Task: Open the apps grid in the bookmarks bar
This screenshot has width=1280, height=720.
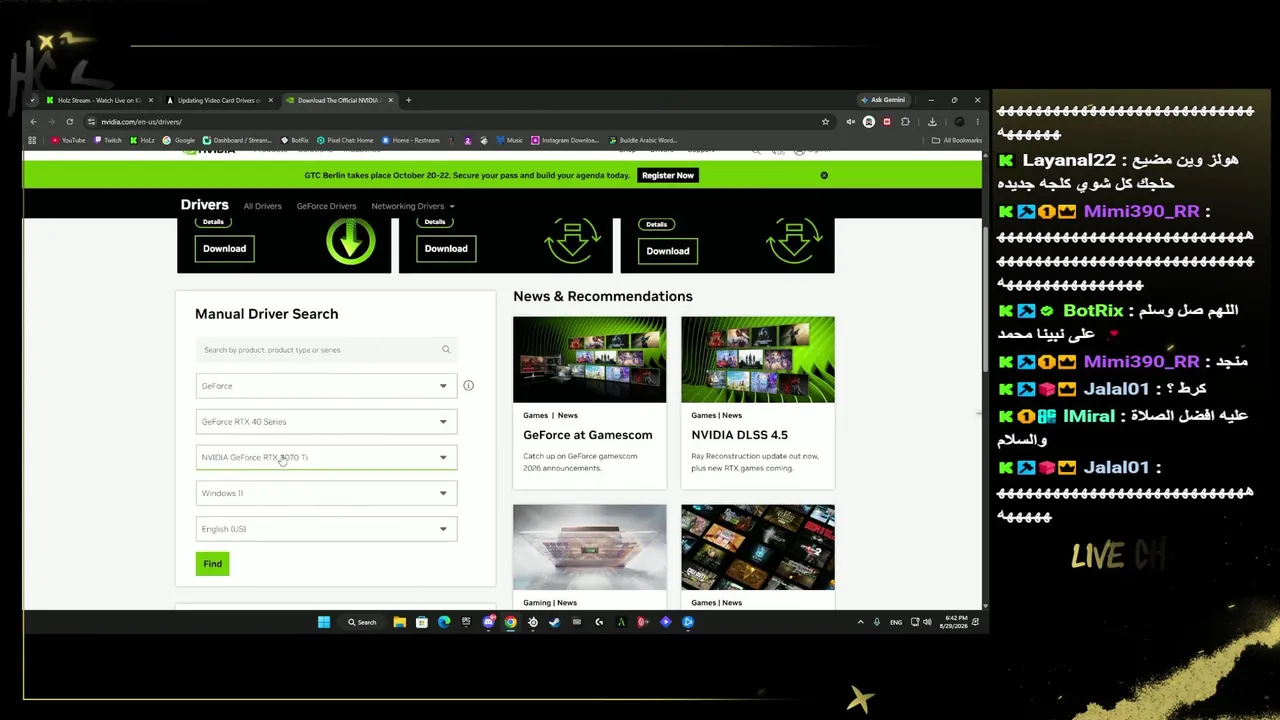Action: (x=32, y=140)
